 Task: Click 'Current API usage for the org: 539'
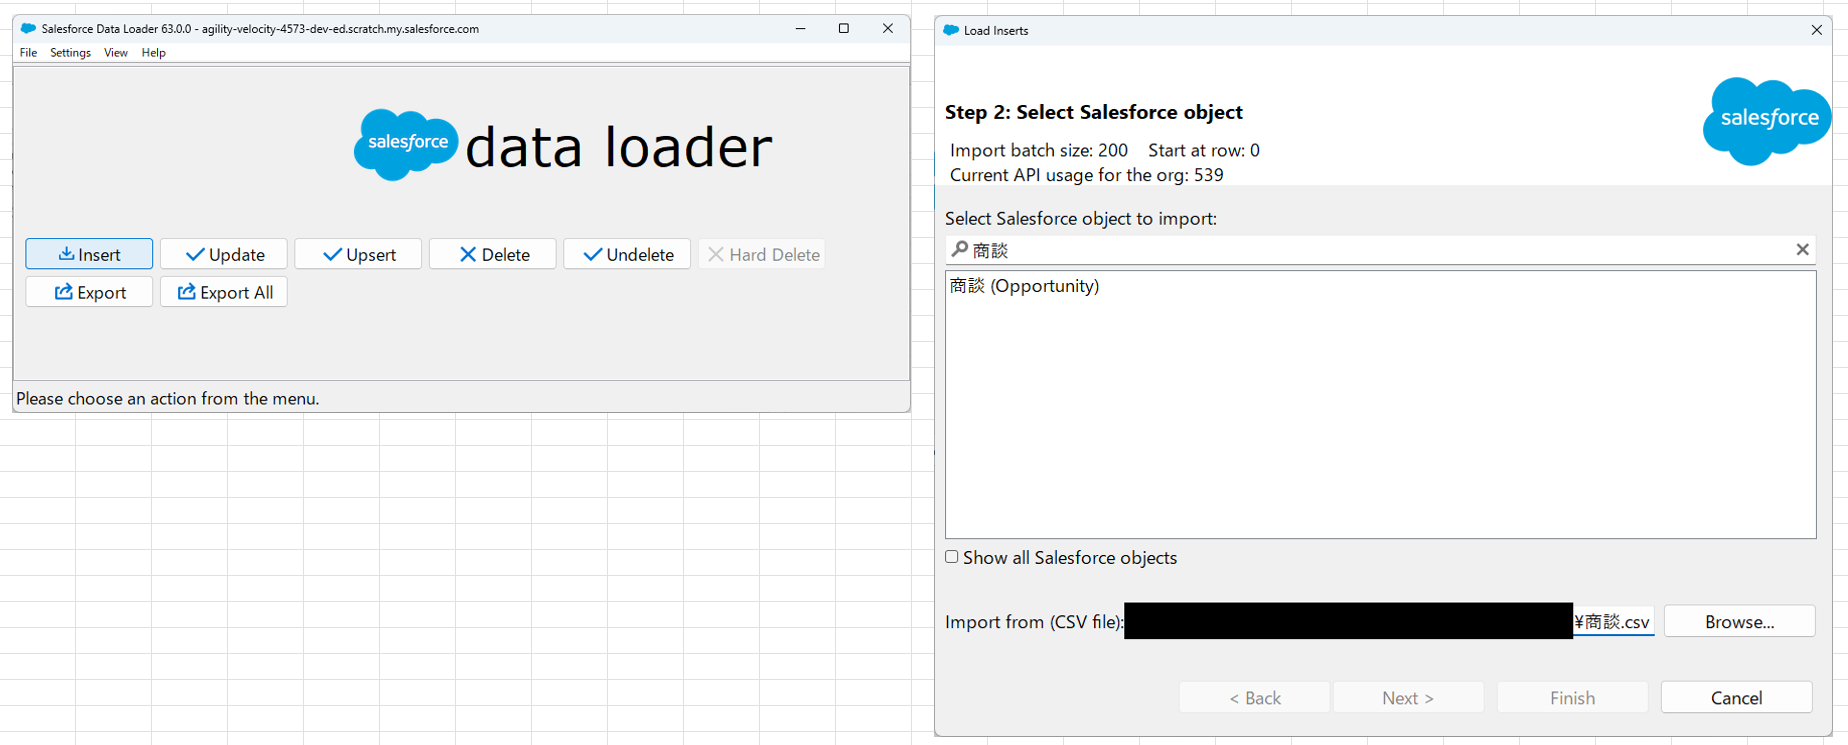(x=1086, y=175)
